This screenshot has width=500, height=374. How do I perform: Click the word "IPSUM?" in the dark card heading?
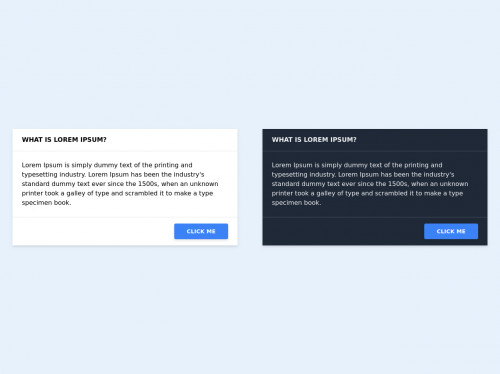(343, 140)
